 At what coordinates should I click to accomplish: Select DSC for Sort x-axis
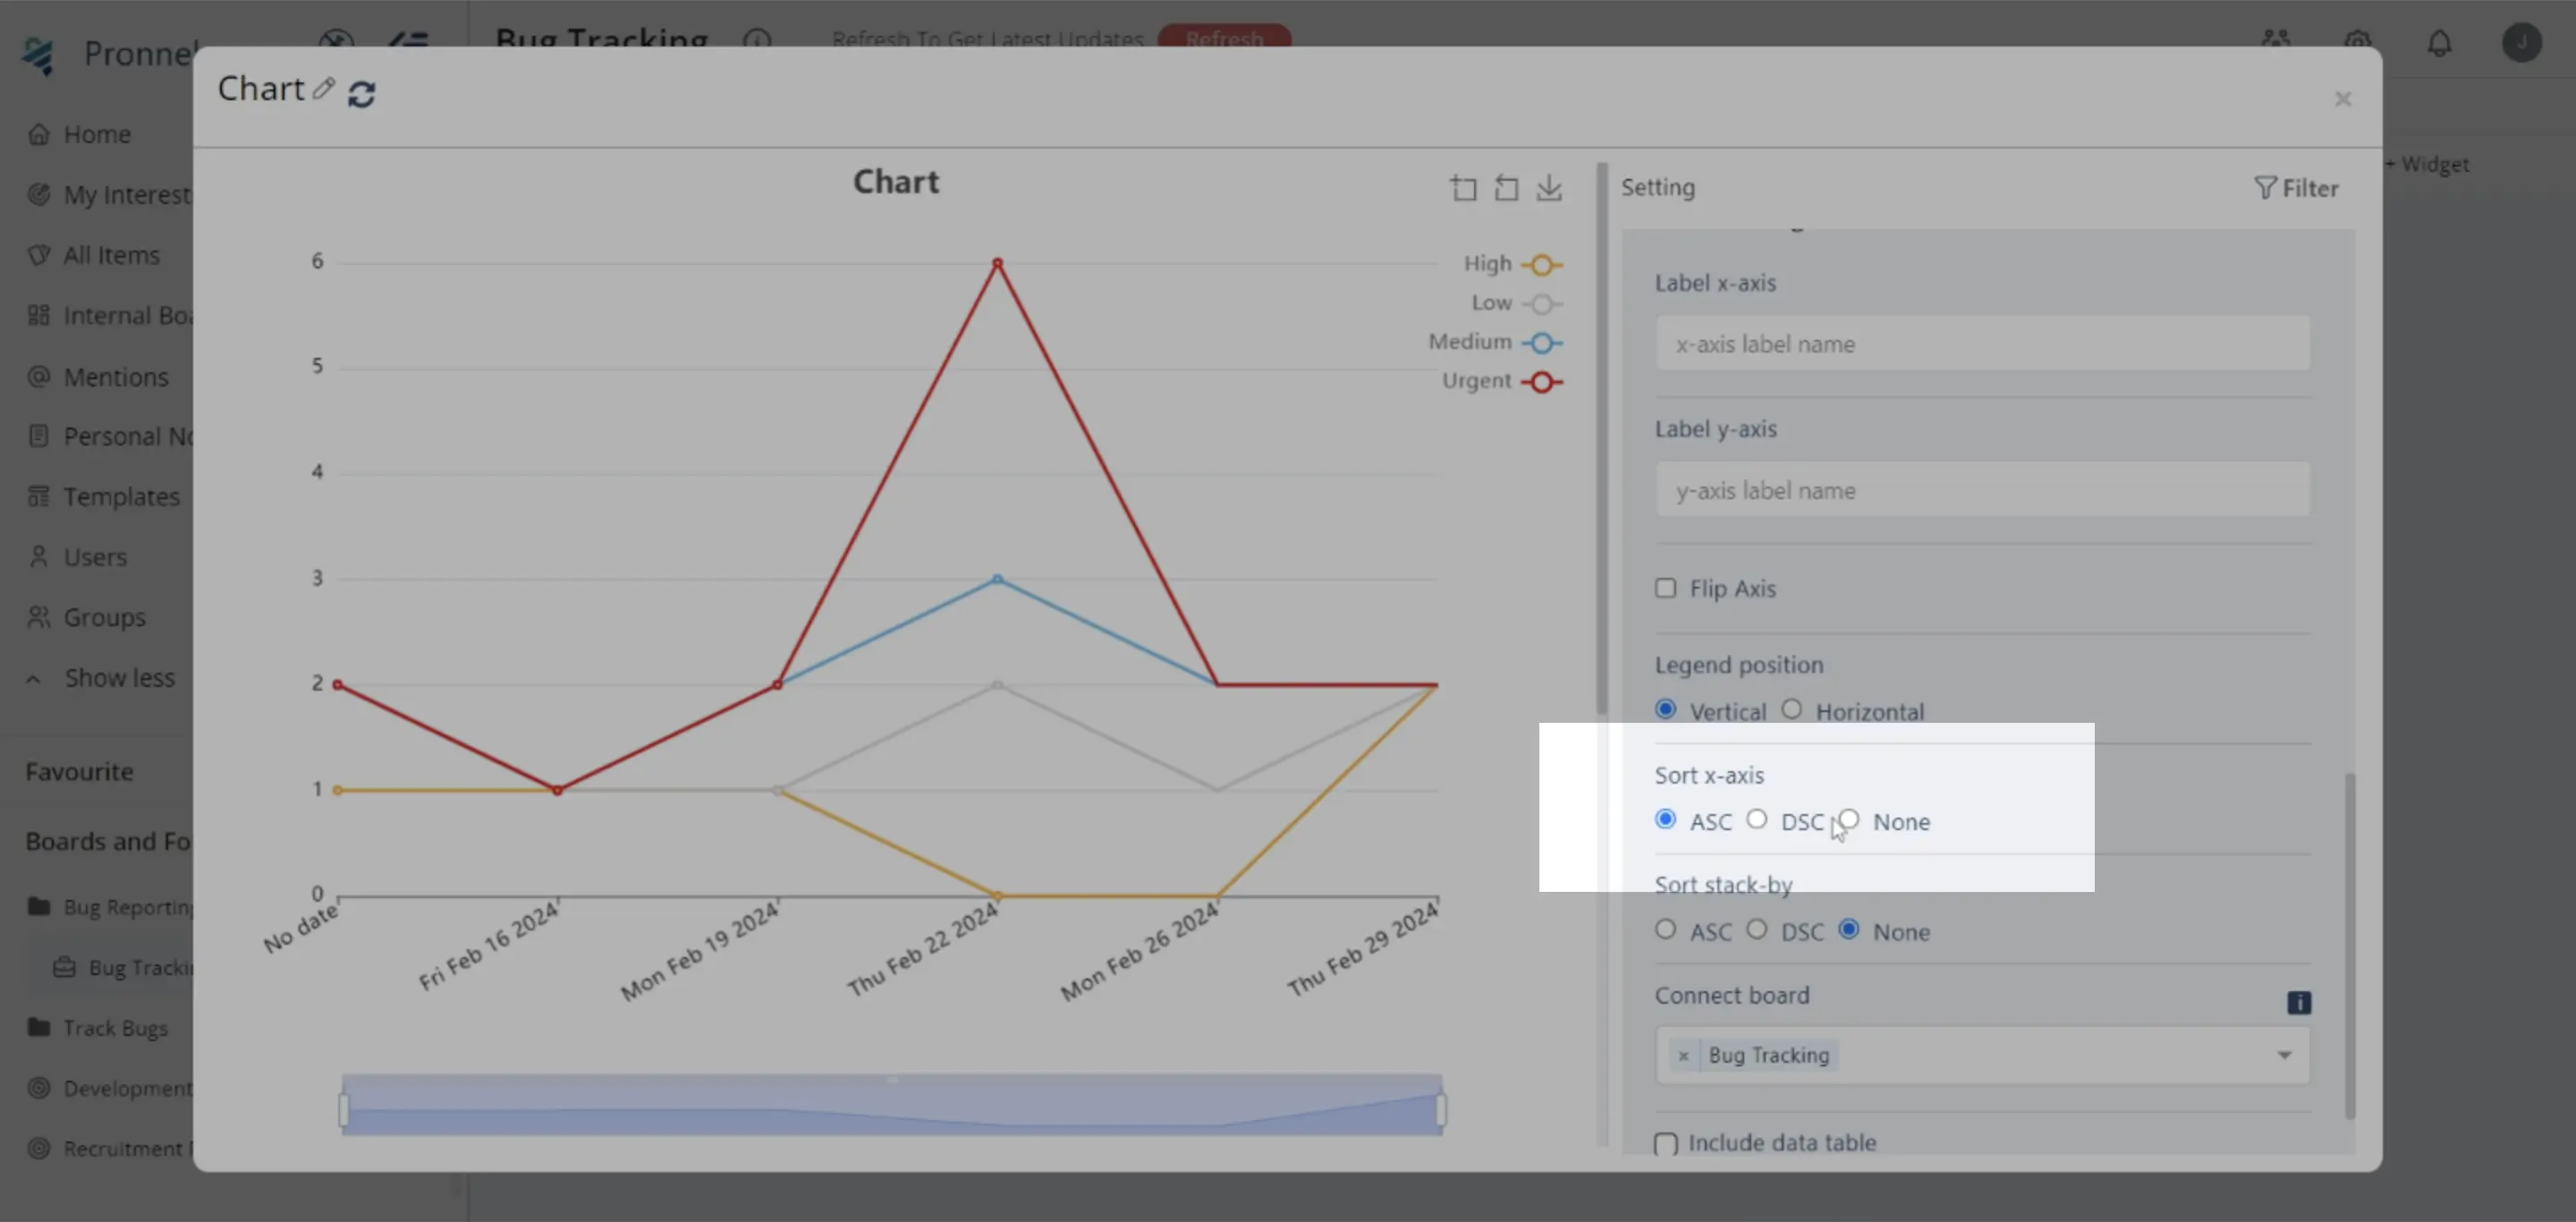click(x=1756, y=819)
